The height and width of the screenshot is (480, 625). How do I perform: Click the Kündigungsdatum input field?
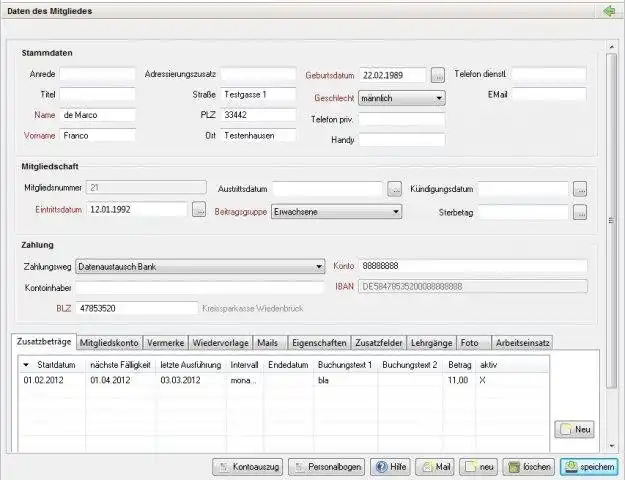523,189
